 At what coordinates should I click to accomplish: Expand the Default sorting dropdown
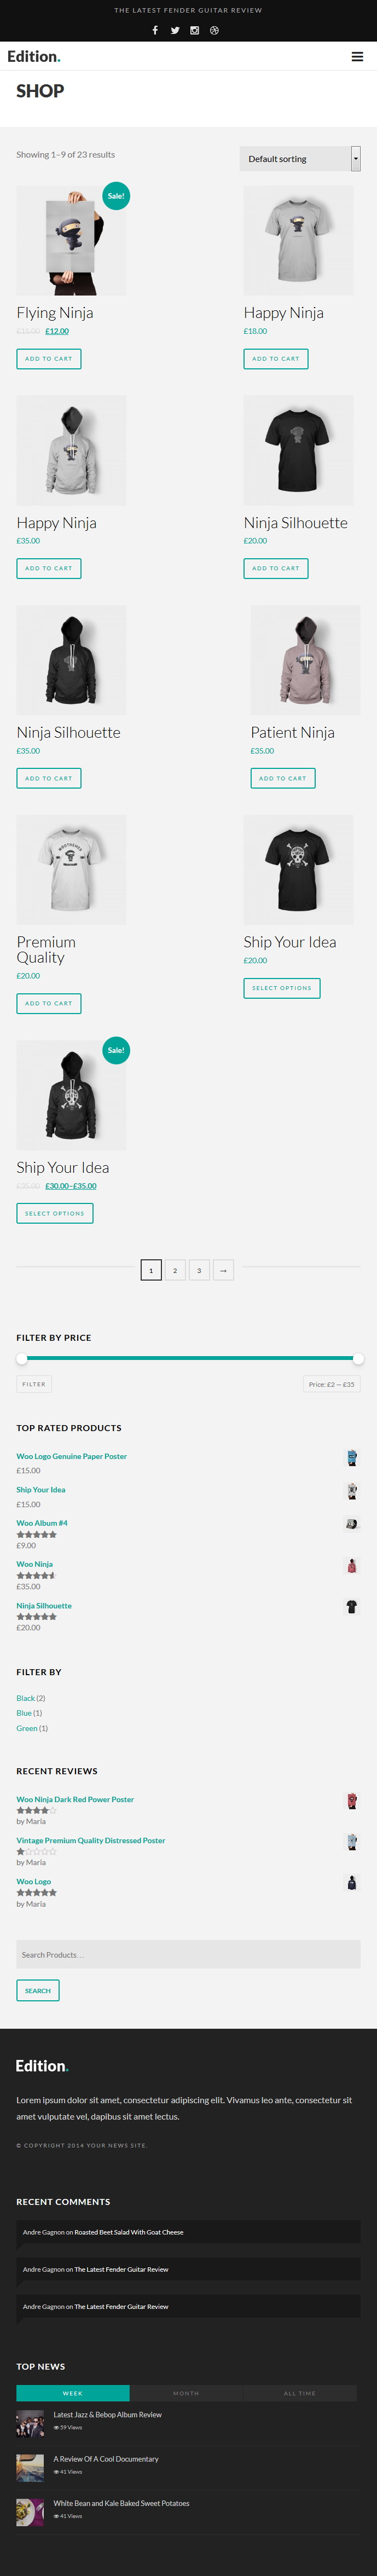coord(300,158)
